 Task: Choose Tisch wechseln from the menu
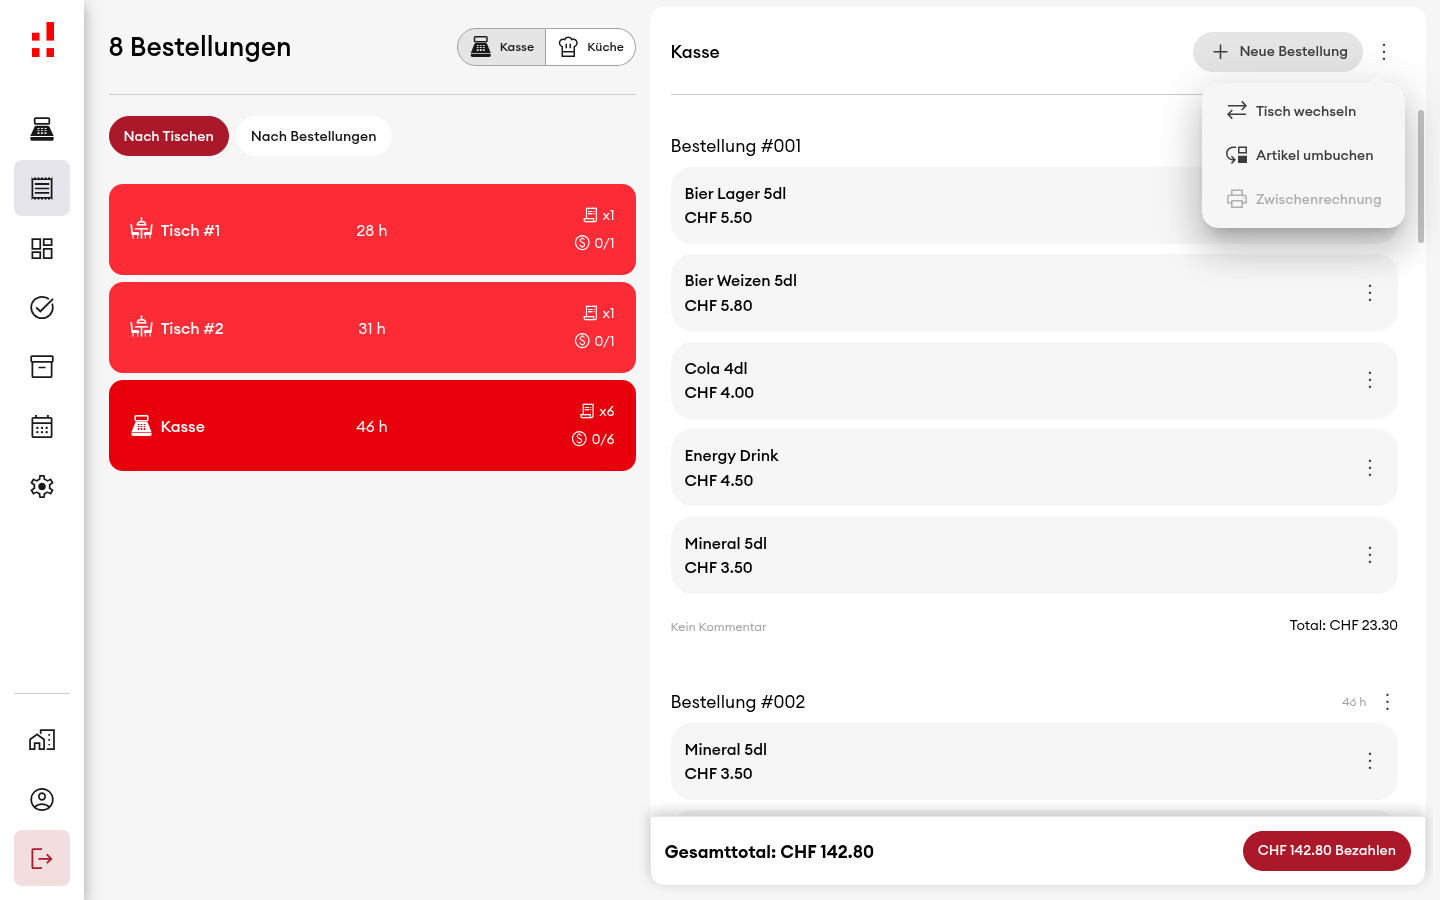[1303, 111]
